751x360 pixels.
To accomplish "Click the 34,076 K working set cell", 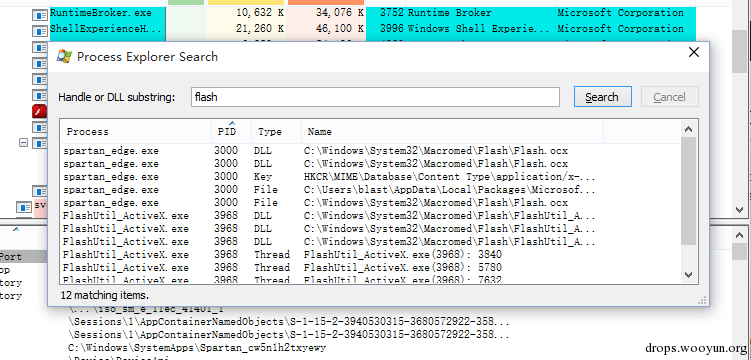I will (340, 13).
